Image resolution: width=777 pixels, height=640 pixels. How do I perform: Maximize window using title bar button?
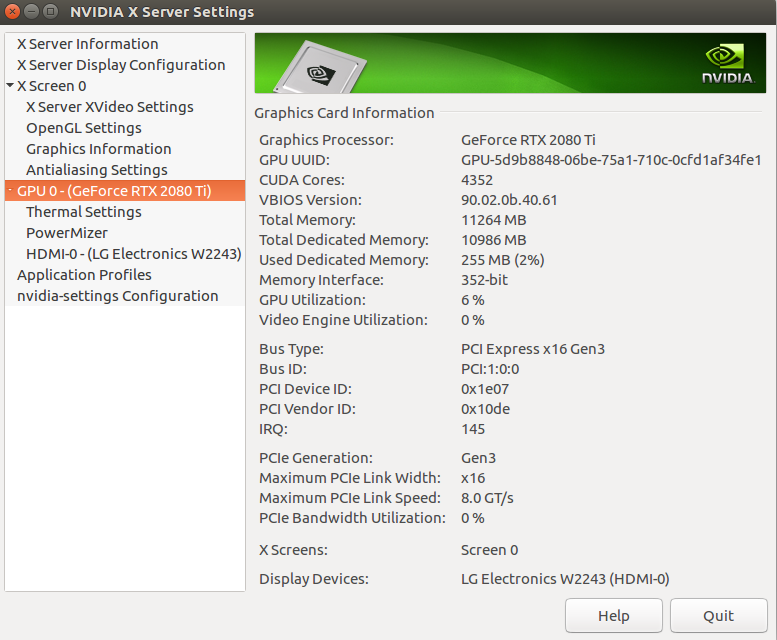[51, 11]
